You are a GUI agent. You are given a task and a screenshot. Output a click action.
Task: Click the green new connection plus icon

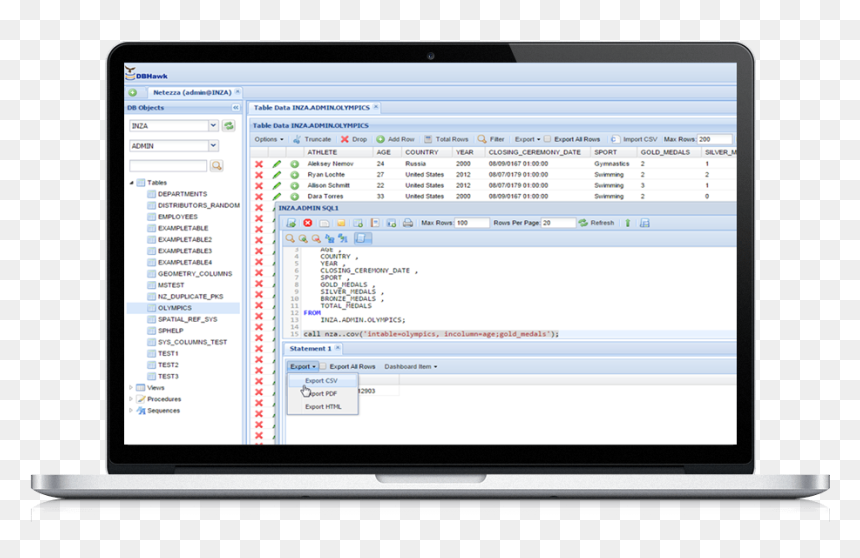pos(133,92)
